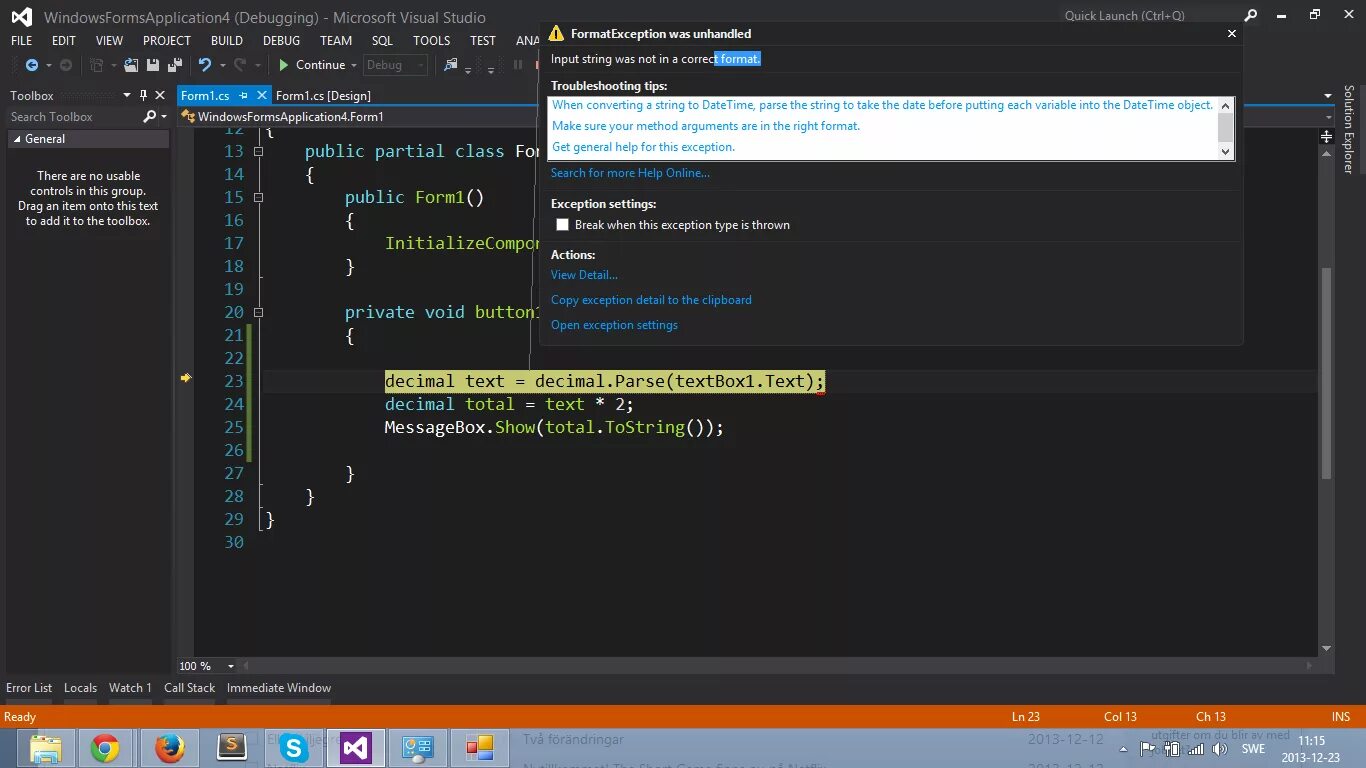Click the volume speaker icon in the tray
The width and height of the screenshot is (1366, 768).
(x=1219, y=748)
